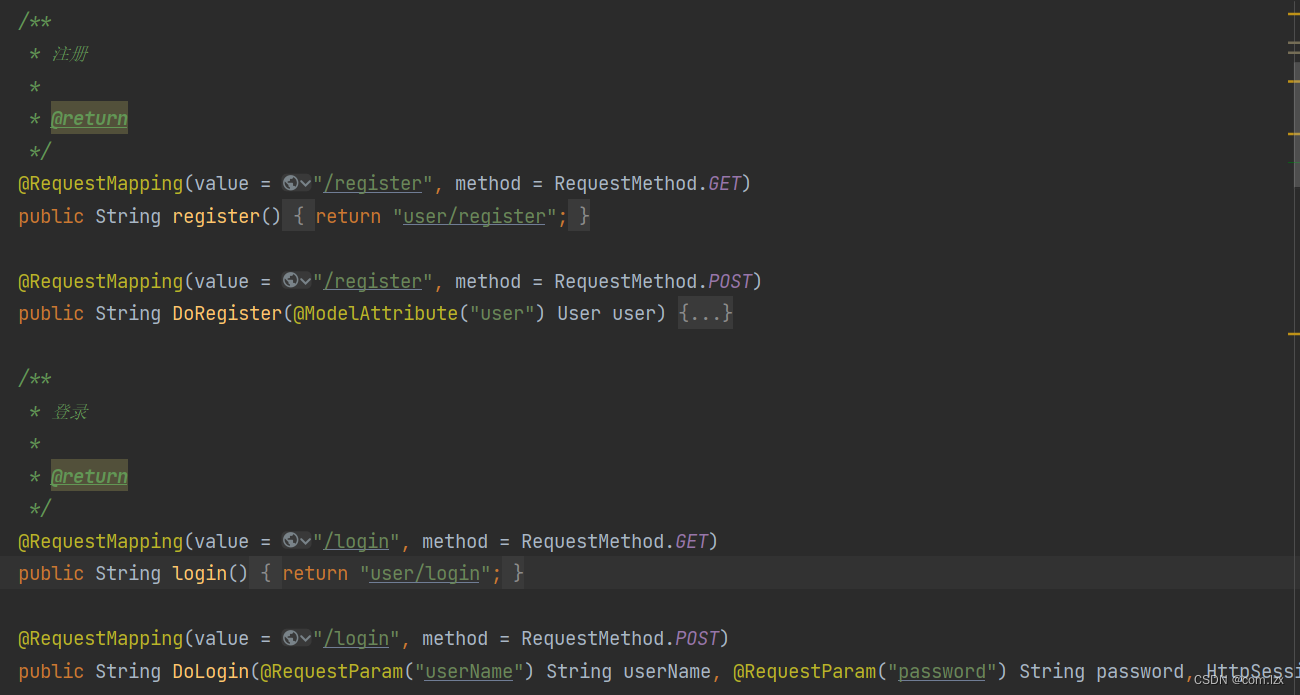Click the globe icon before "/login" on the GET mapping
The width and height of the screenshot is (1300, 695).
[x=290, y=541]
